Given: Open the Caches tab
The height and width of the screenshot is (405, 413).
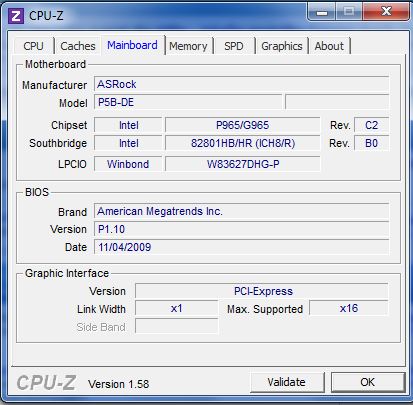Looking at the screenshot, I should pos(78,46).
